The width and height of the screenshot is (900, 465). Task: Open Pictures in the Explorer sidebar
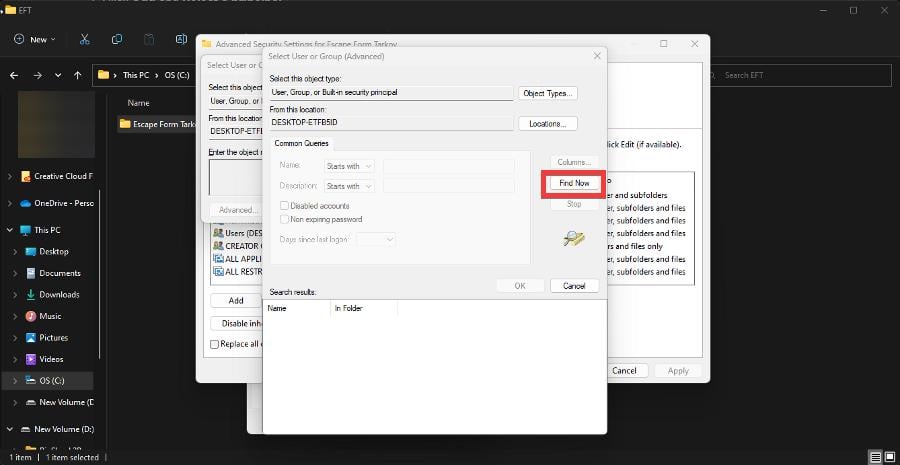(x=53, y=338)
